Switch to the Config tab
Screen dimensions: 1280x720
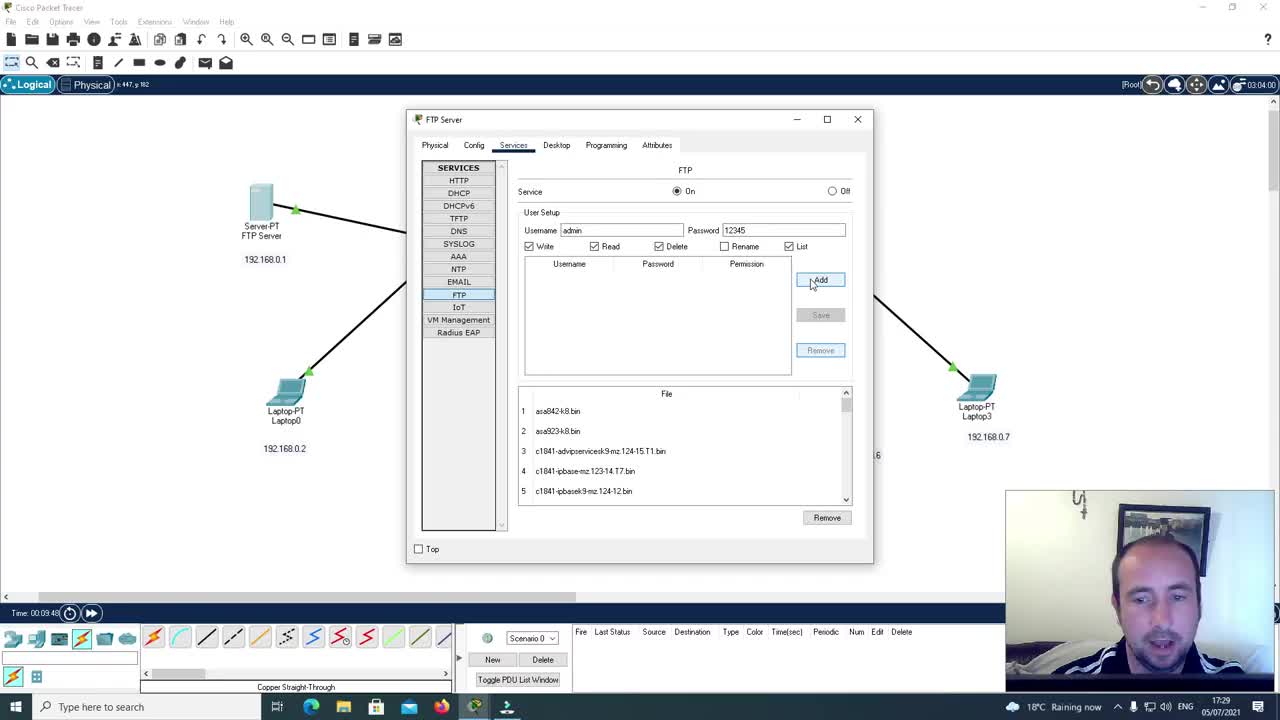[474, 145]
